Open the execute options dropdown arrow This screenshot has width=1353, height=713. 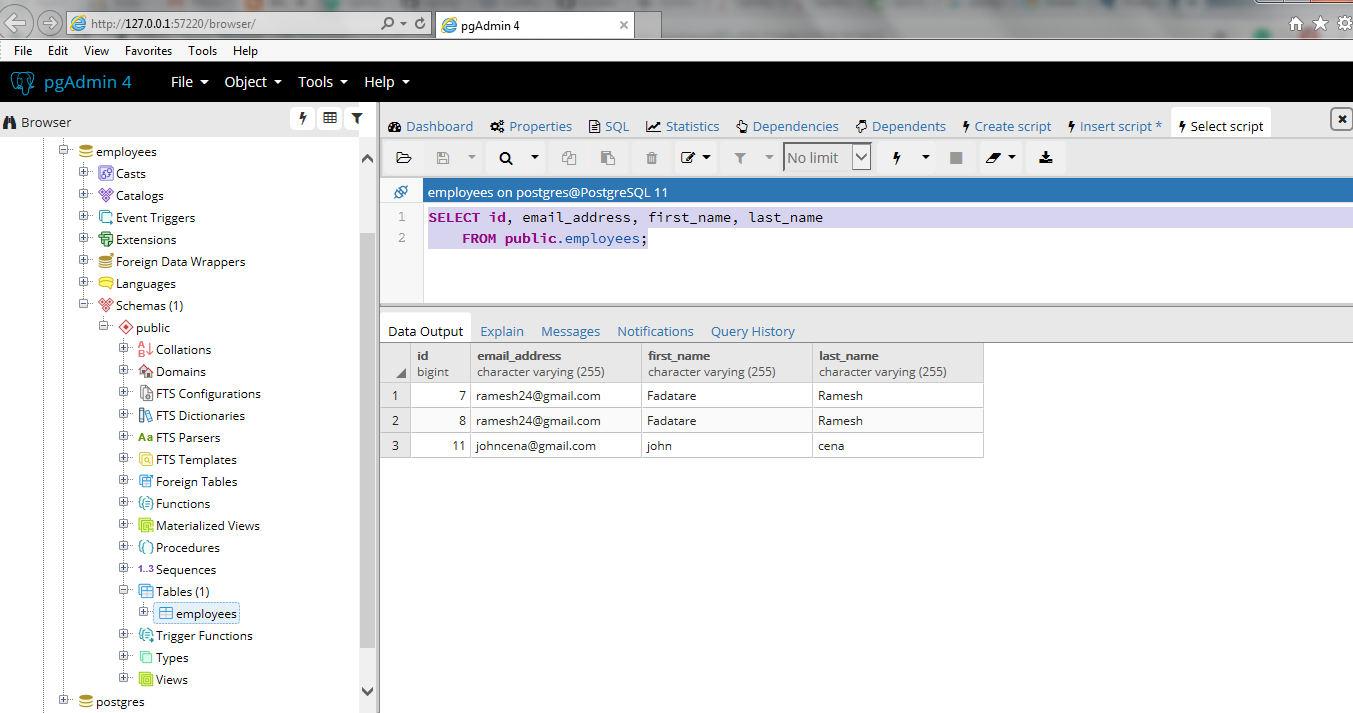[926, 158]
